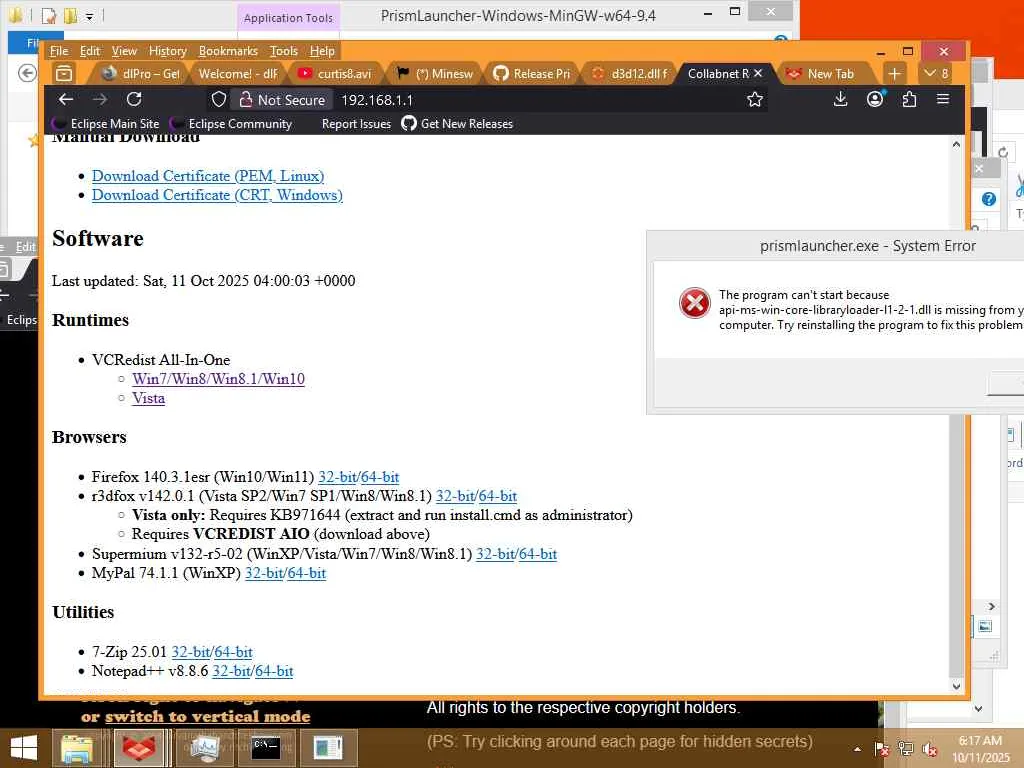The width and height of the screenshot is (1024, 768).
Task: Download Supermium v132 32-bit
Action: [494, 554]
